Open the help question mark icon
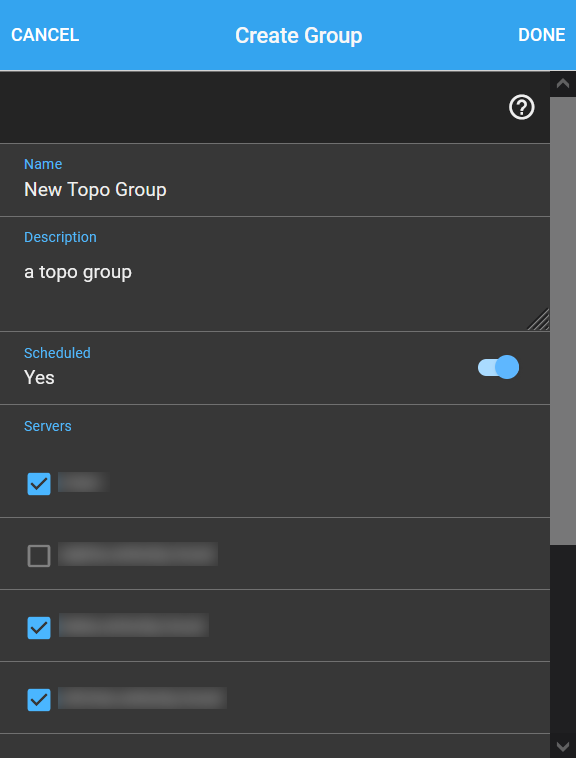Image resolution: width=576 pixels, height=758 pixels. (x=521, y=107)
